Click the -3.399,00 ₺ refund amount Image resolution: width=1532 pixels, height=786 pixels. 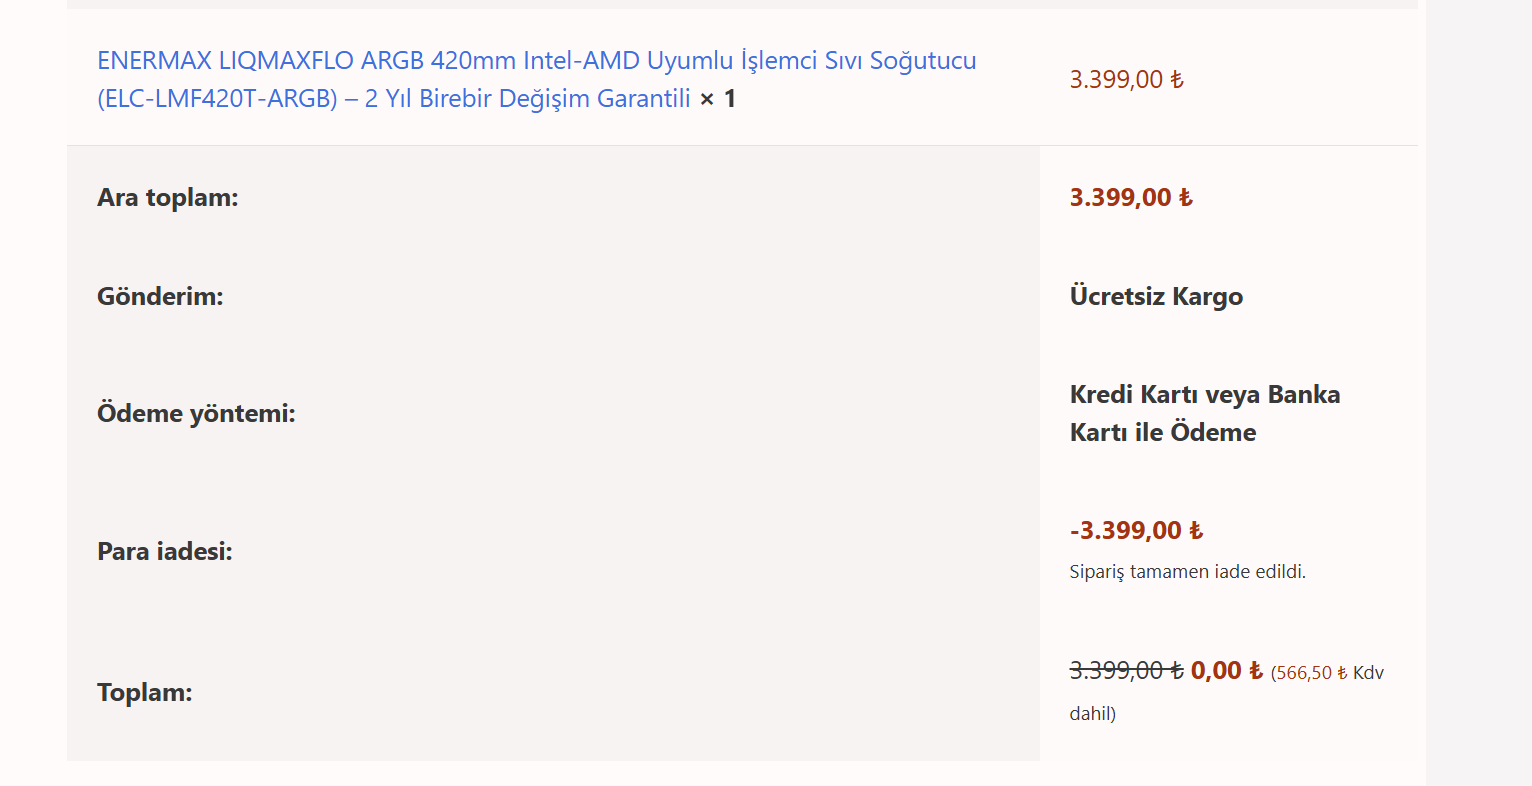(x=1136, y=531)
